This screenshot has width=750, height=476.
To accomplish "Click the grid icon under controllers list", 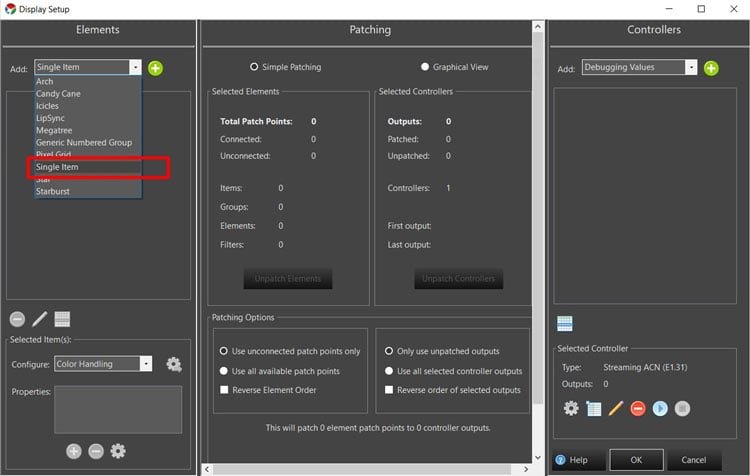I will coord(566,324).
